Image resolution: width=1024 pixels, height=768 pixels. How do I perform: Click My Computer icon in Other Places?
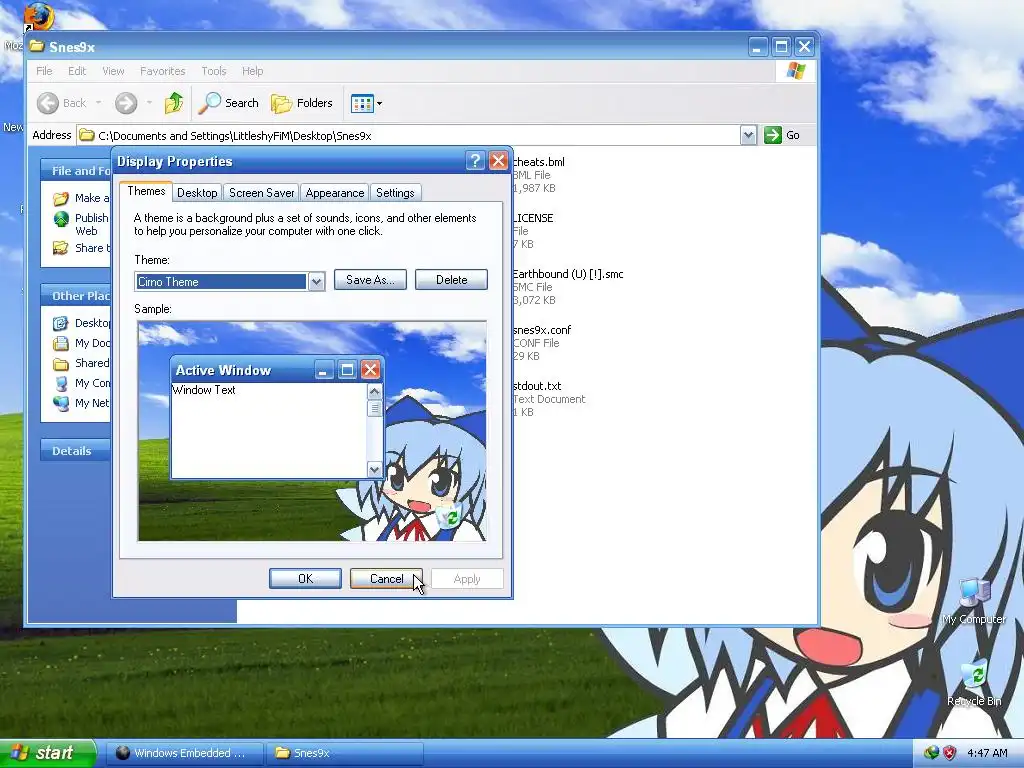(x=61, y=383)
